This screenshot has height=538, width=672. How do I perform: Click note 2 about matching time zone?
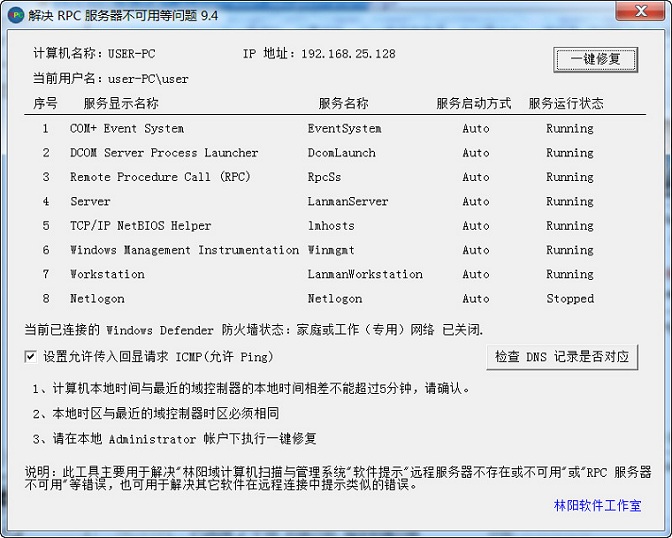(x=156, y=413)
